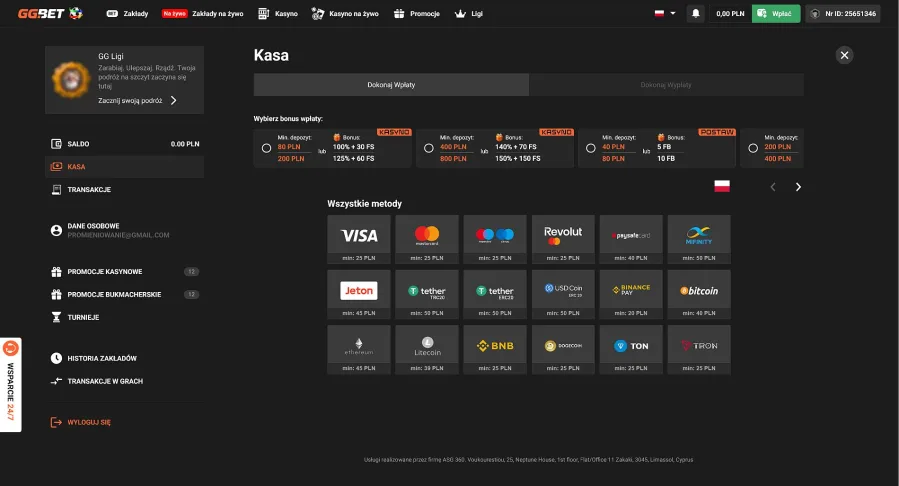Image resolution: width=899 pixels, height=486 pixels.
Task: Open Promocje Kasynowe in sidebar
Action: 124,272
